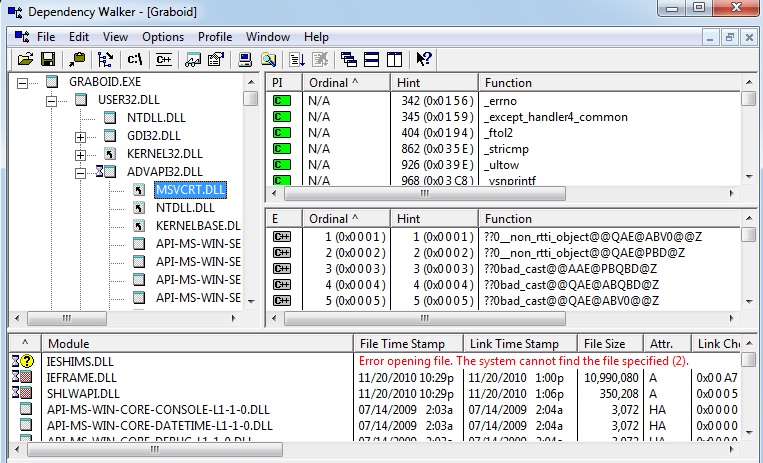Expand the GDI32.DLL tree node
Image resolution: width=763 pixels, height=463 pixels.
click(81, 136)
